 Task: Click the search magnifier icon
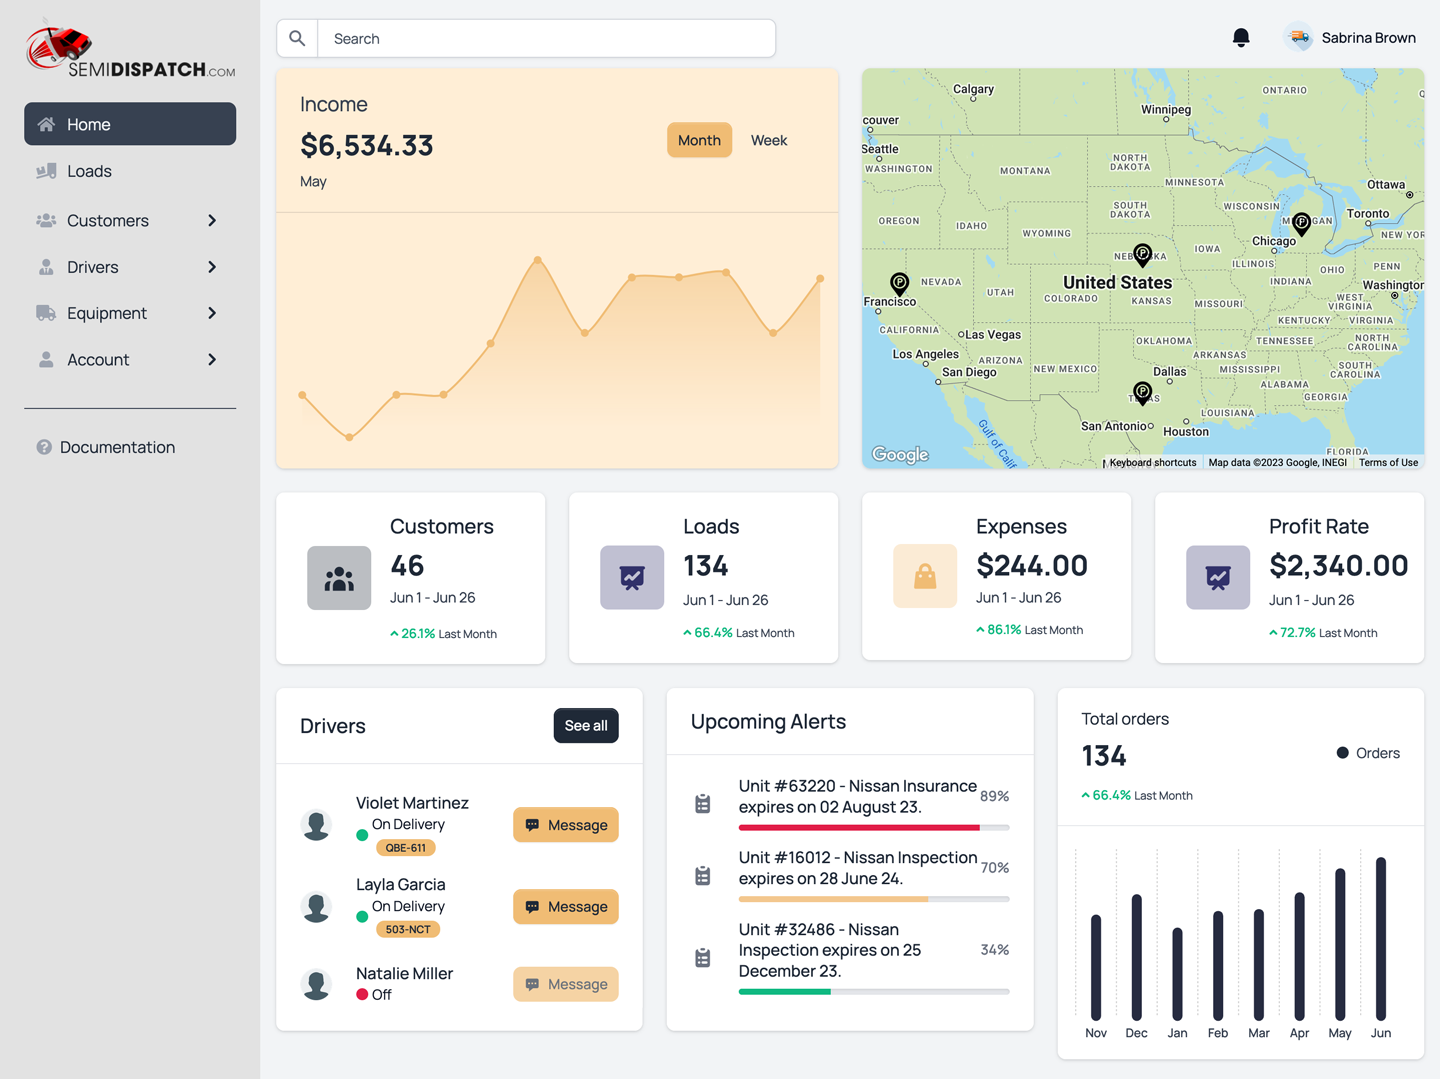(297, 38)
